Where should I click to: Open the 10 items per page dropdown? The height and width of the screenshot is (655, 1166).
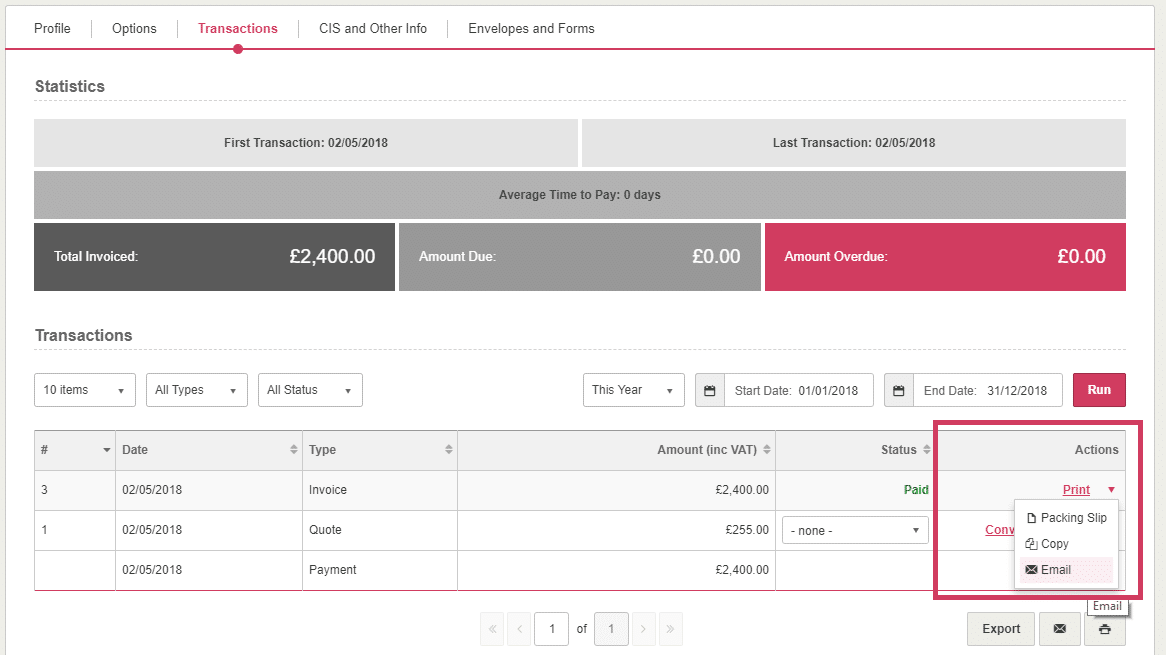pos(85,390)
